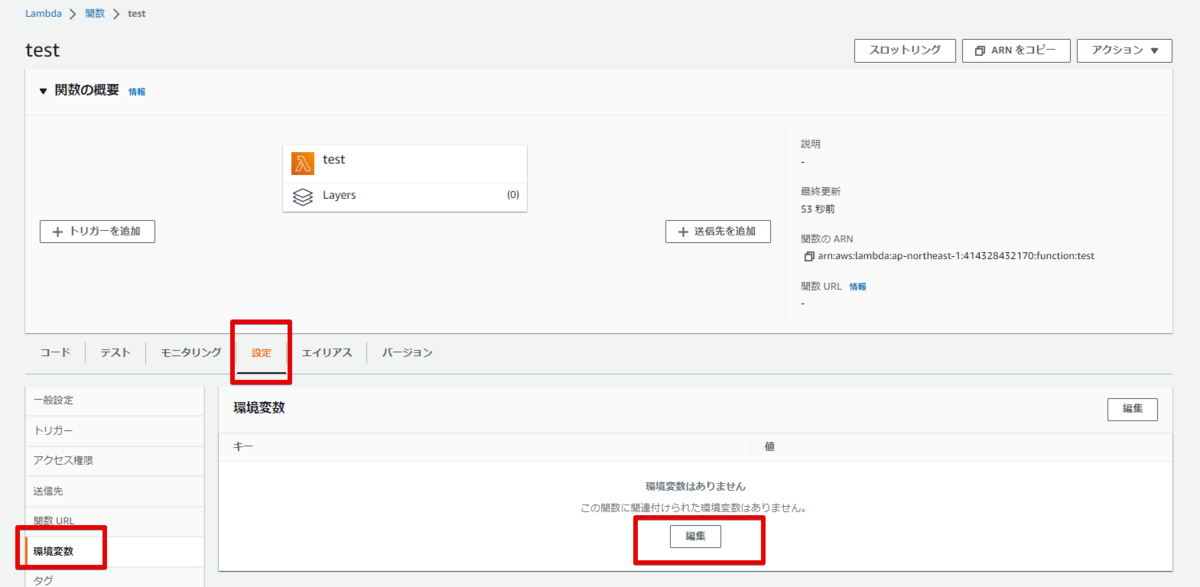Click the Layers icon in the function overview
This screenshot has height=587, width=1200.
[305, 195]
